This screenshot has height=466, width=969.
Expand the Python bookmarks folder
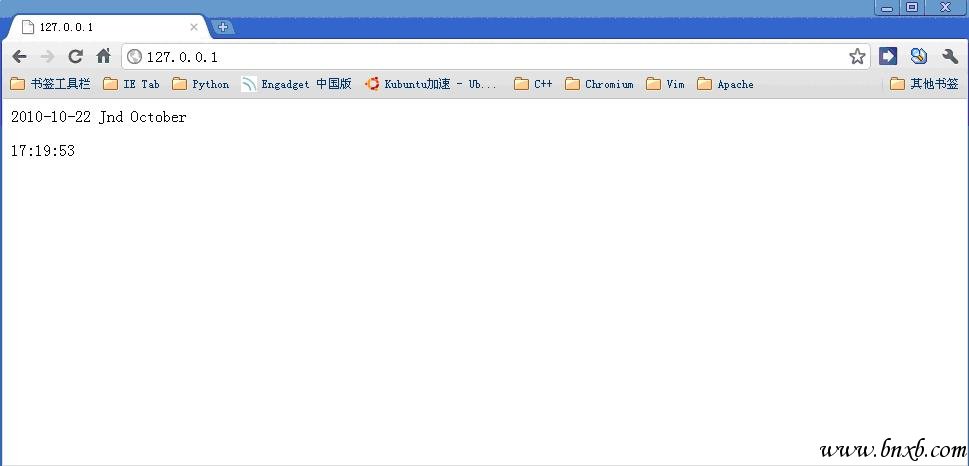(x=200, y=85)
